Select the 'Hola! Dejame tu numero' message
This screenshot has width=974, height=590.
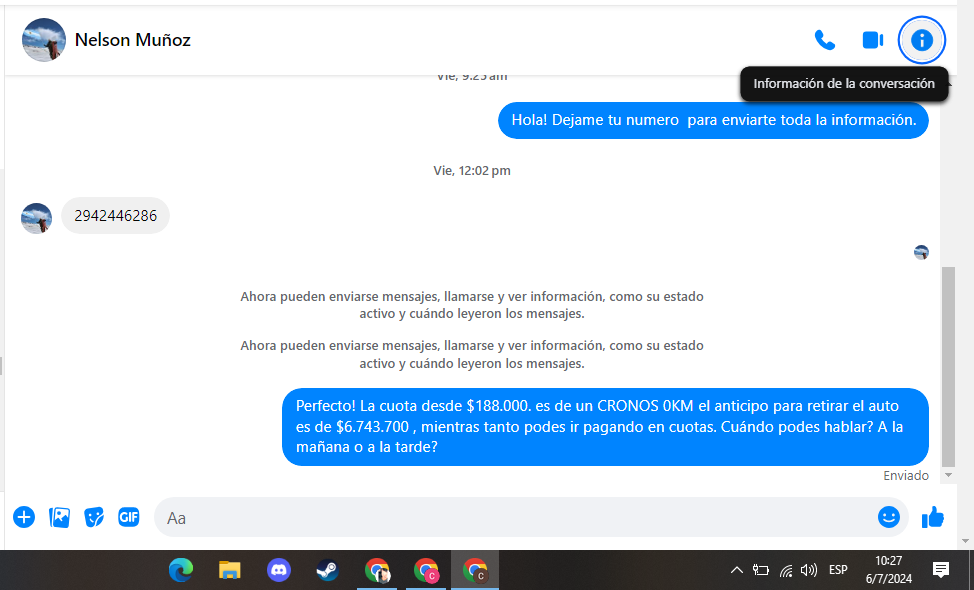click(x=713, y=120)
